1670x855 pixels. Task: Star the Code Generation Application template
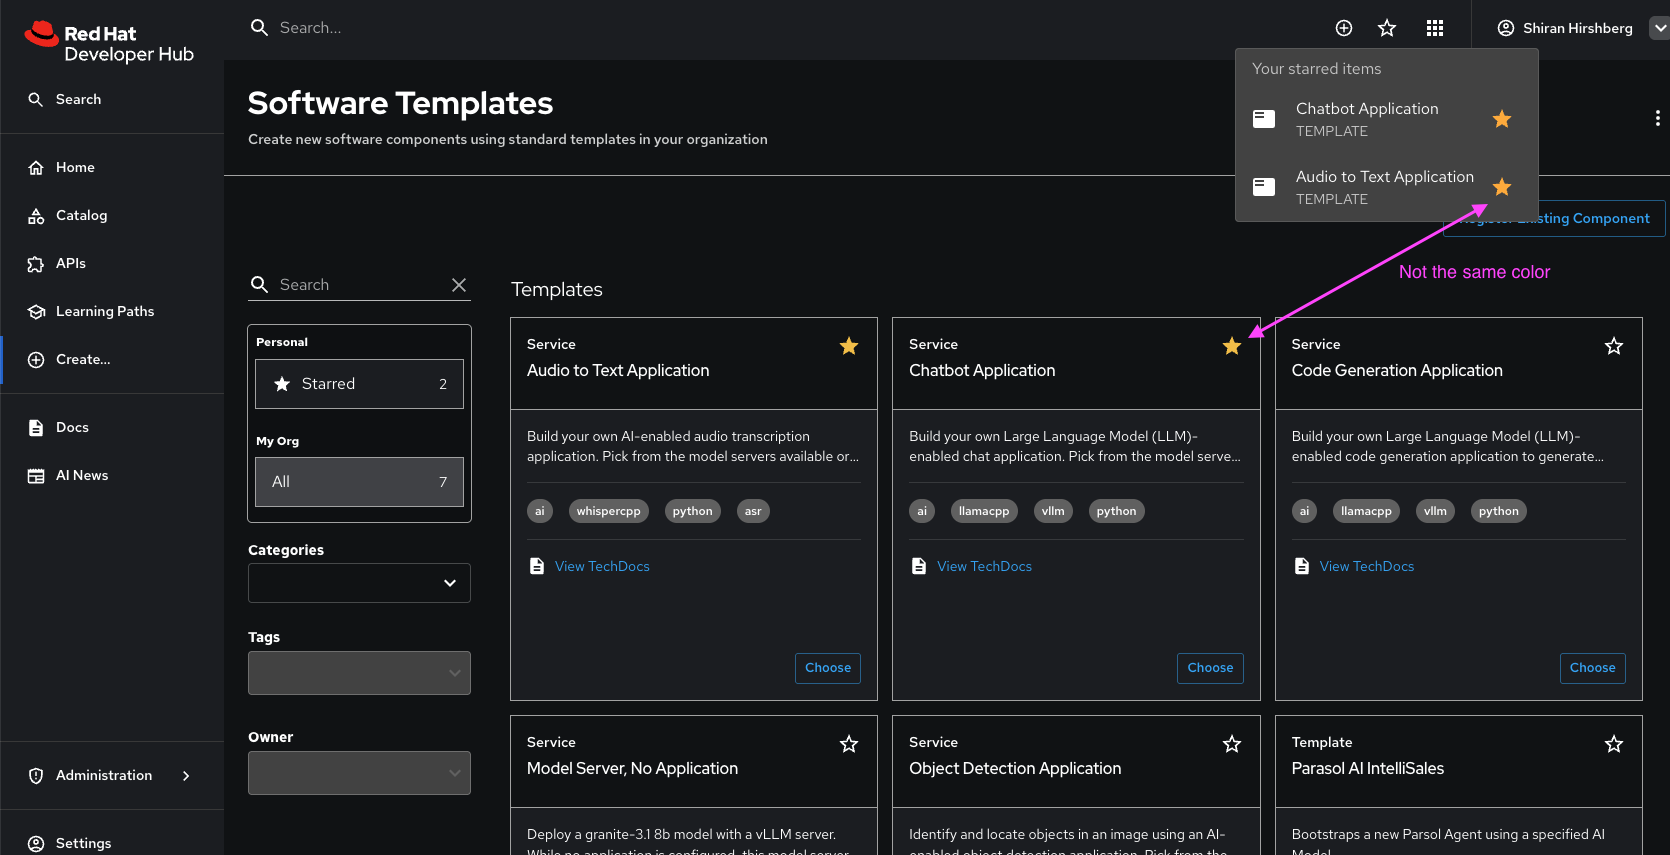coord(1613,346)
